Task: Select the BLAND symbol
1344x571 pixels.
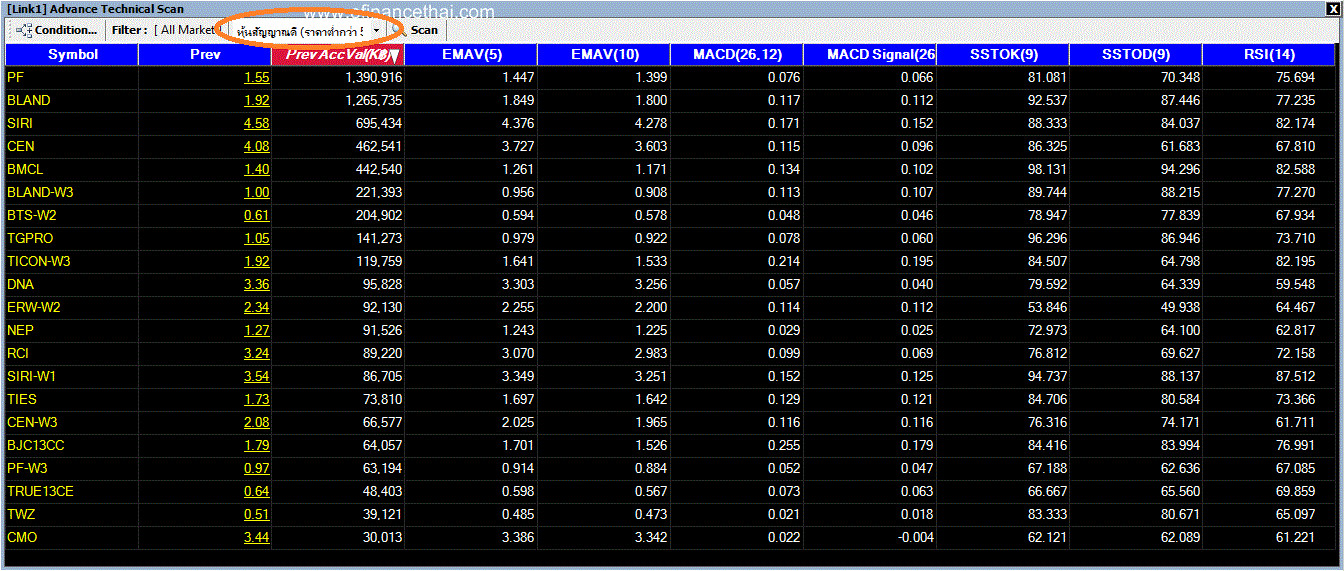Action: click(28, 100)
